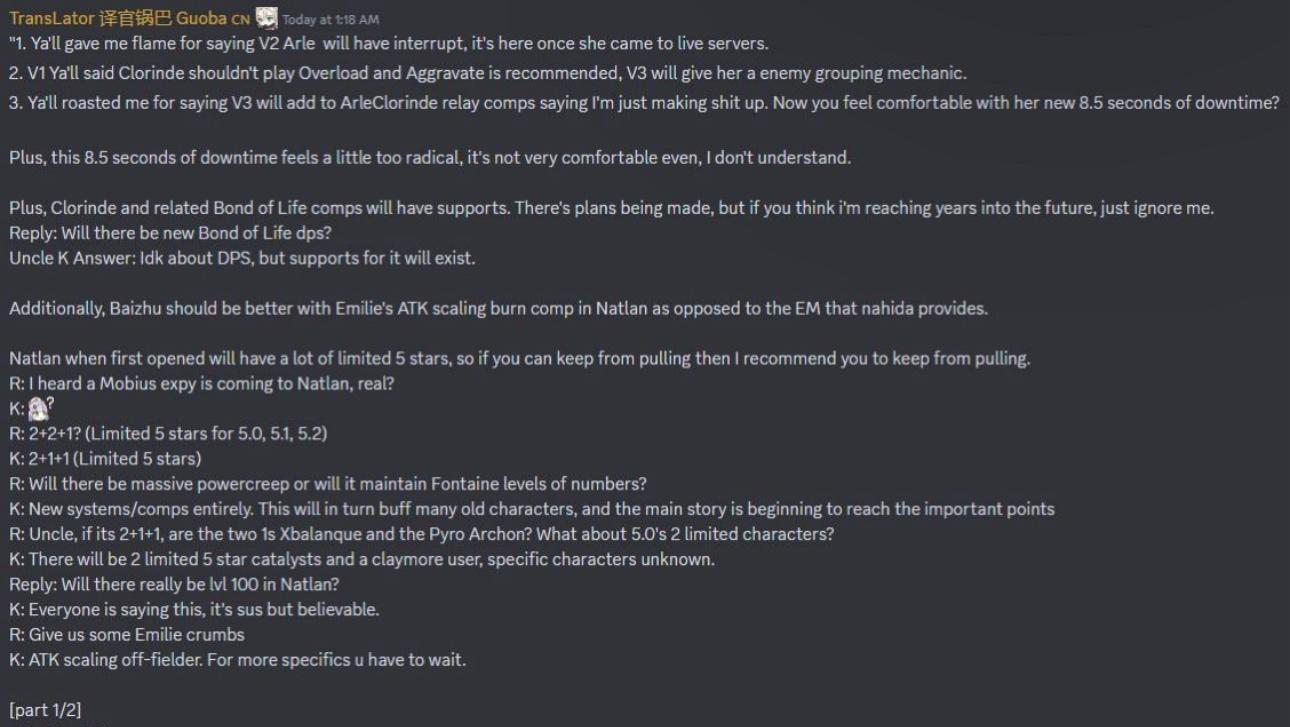Click the CN server tag after Guoba
This screenshot has height=727, width=1290.
[x=240, y=19]
